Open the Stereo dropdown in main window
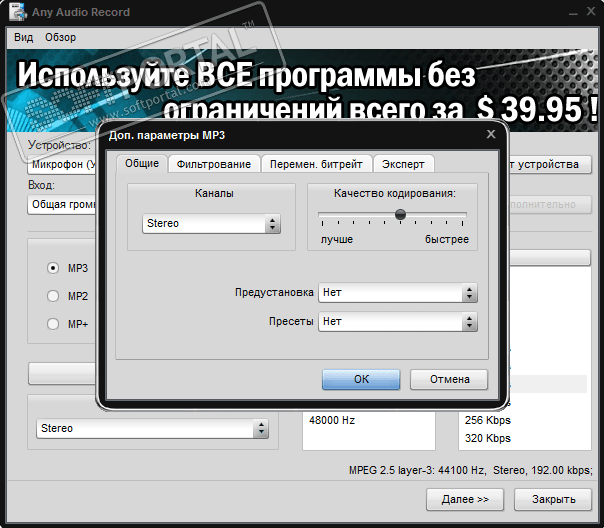 153,428
